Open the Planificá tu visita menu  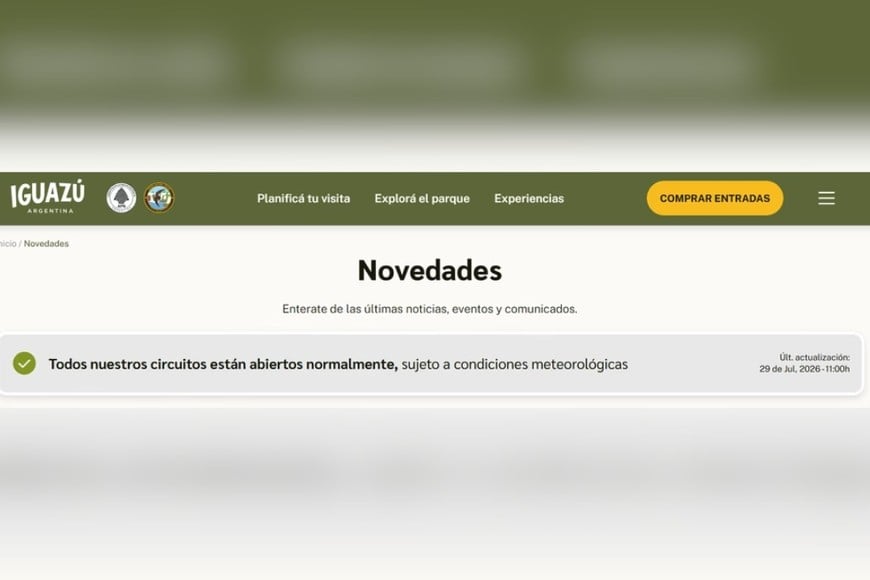(304, 199)
